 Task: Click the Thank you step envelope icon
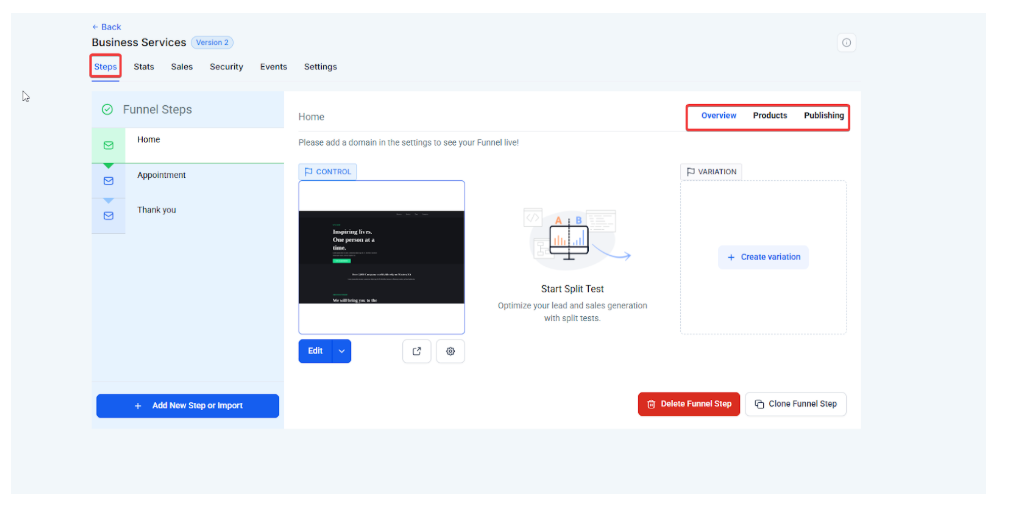(108, 215)
